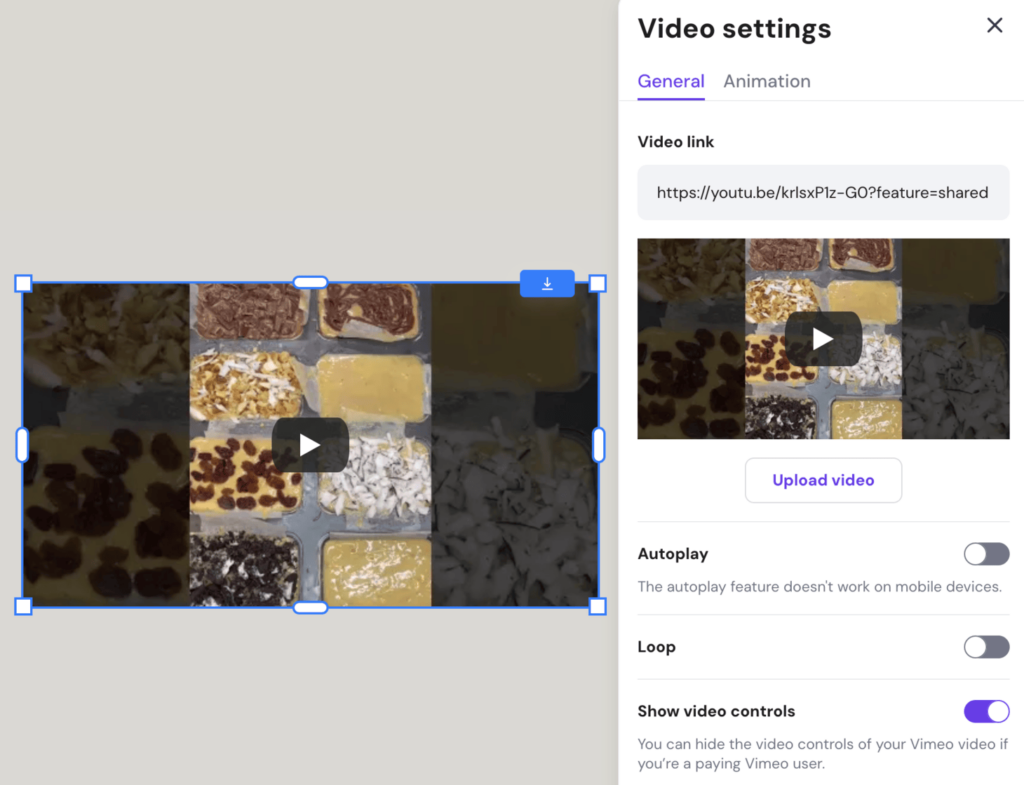Image resolution: width=1024 pixels, height=785 pixels.
Task: Click the YouTube video link field
Action: pos(823,192)
